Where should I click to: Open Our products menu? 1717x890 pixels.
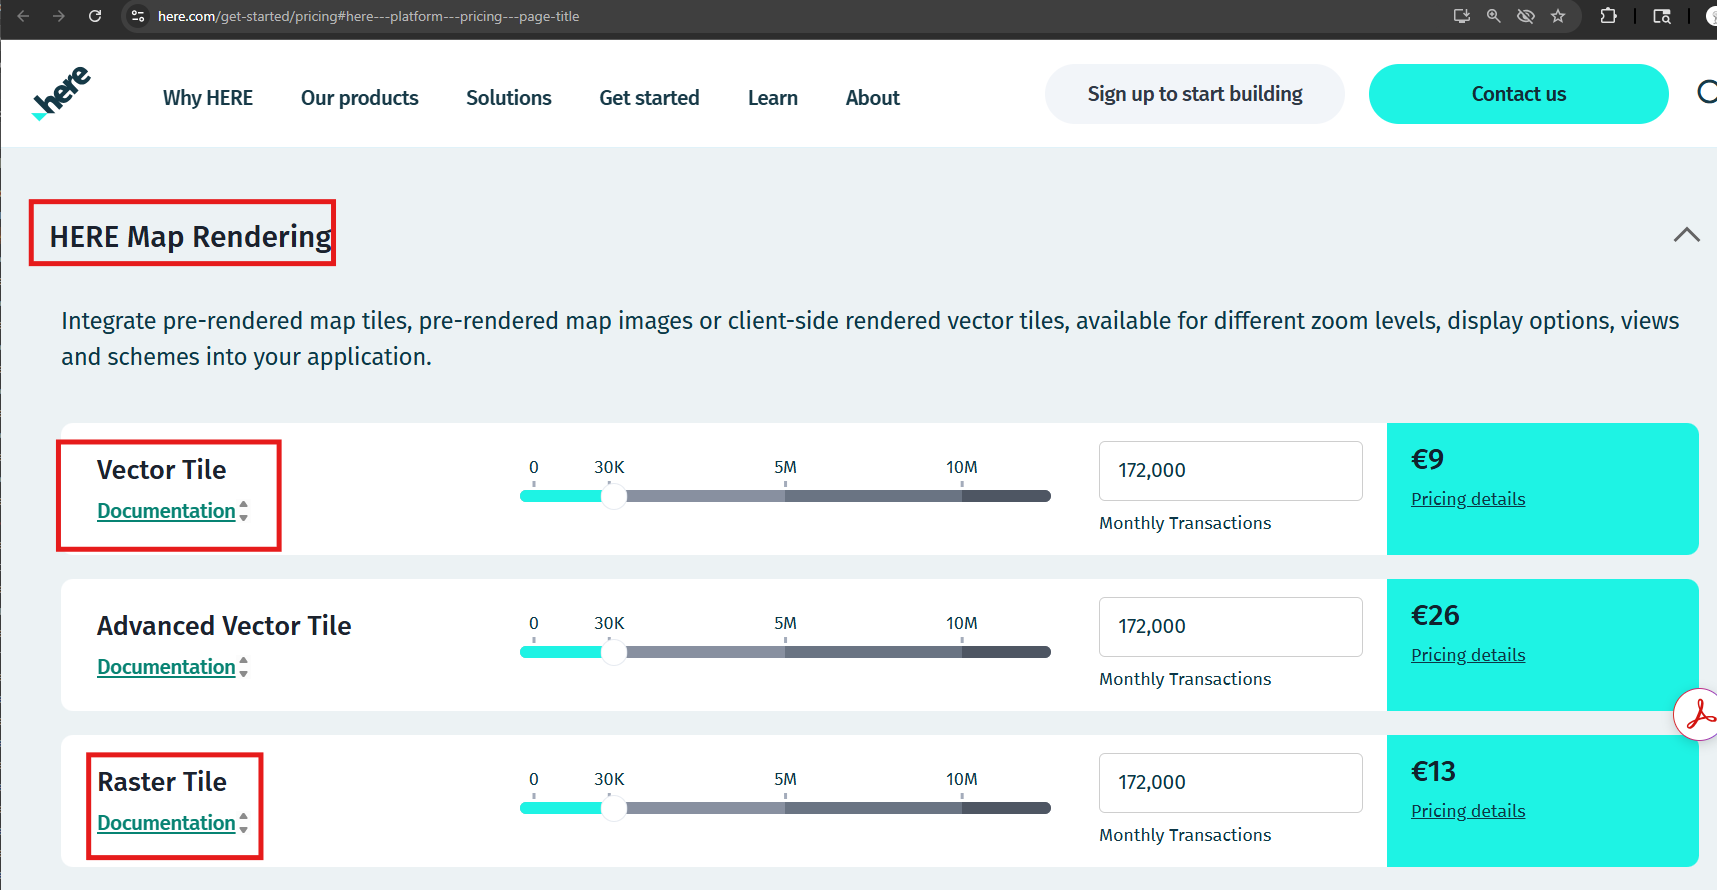tap(360, 98)
